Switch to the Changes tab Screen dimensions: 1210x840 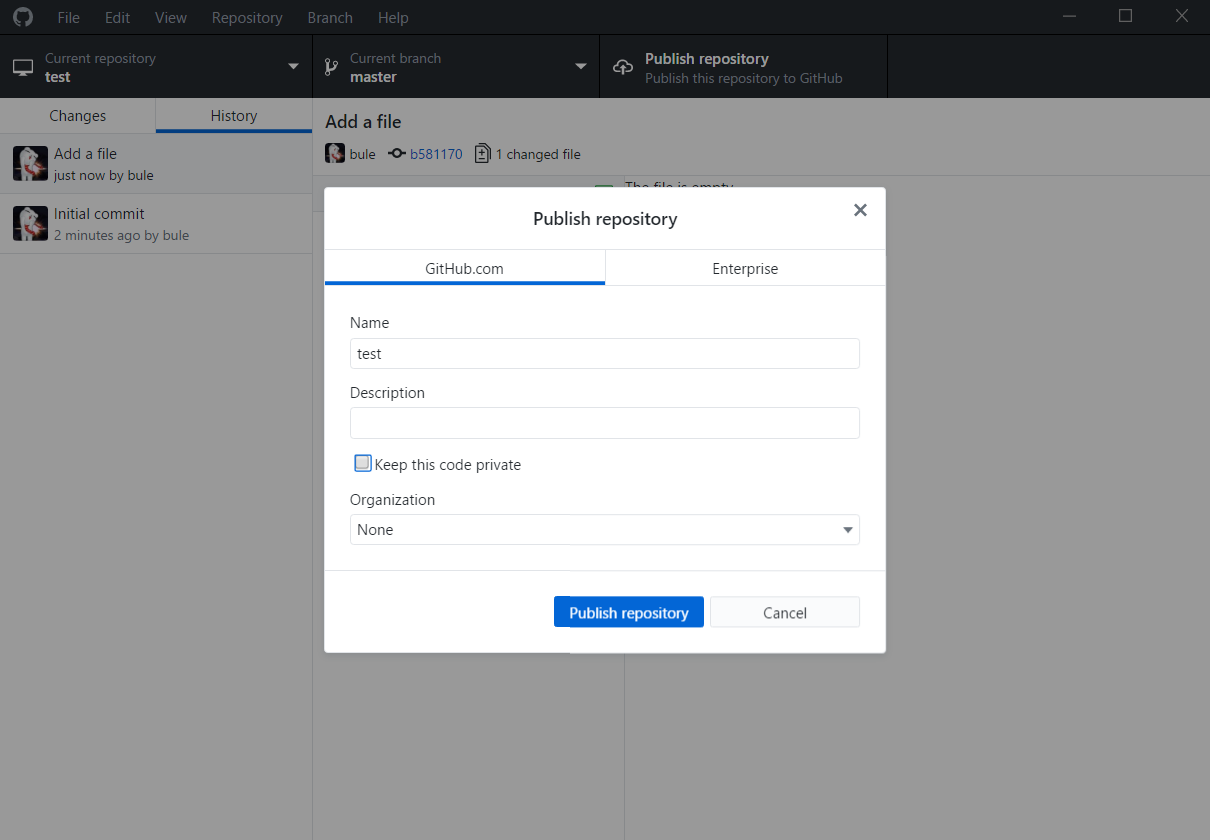point(78,116)
